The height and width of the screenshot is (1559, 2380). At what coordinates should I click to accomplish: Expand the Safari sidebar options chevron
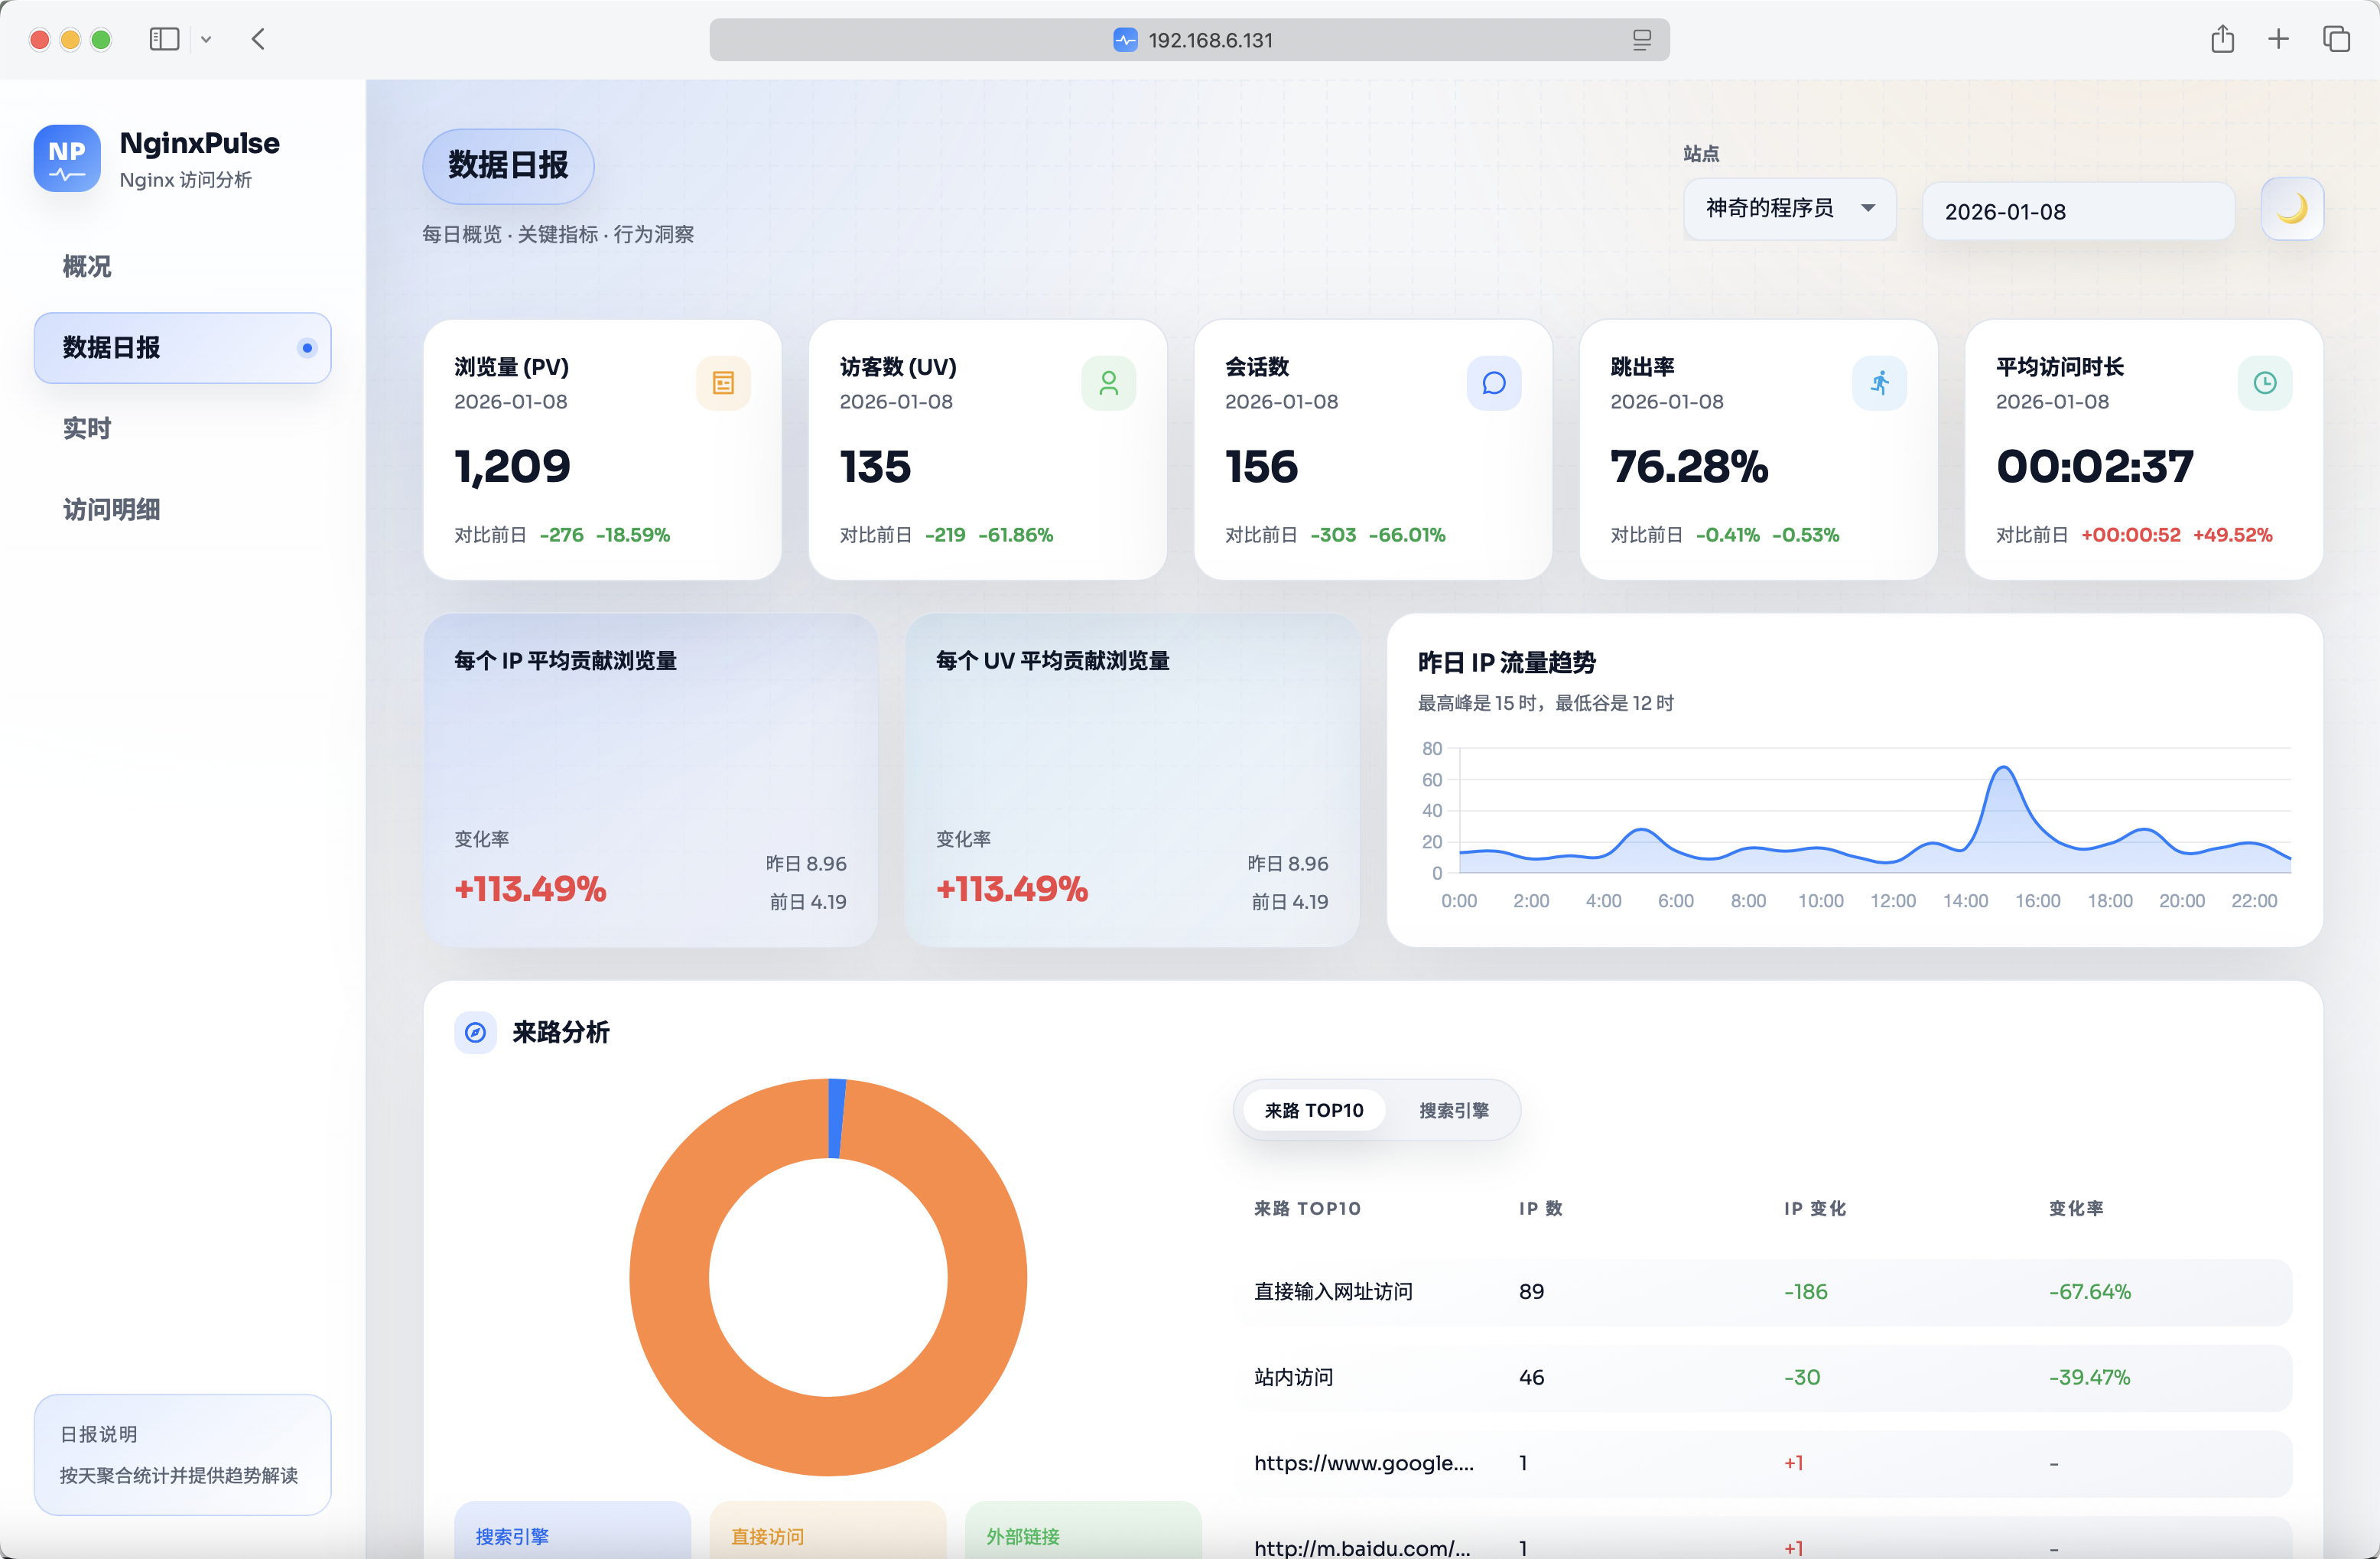206,40
